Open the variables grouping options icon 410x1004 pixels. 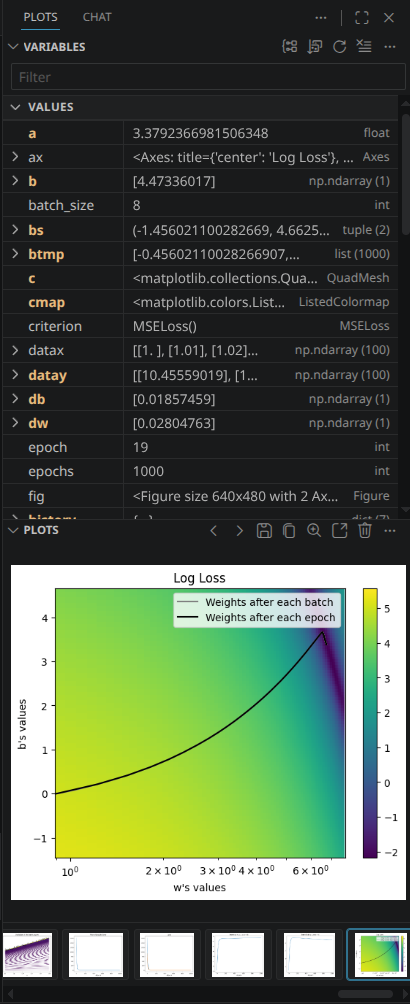pyautogui.click(x=290, y=47)
